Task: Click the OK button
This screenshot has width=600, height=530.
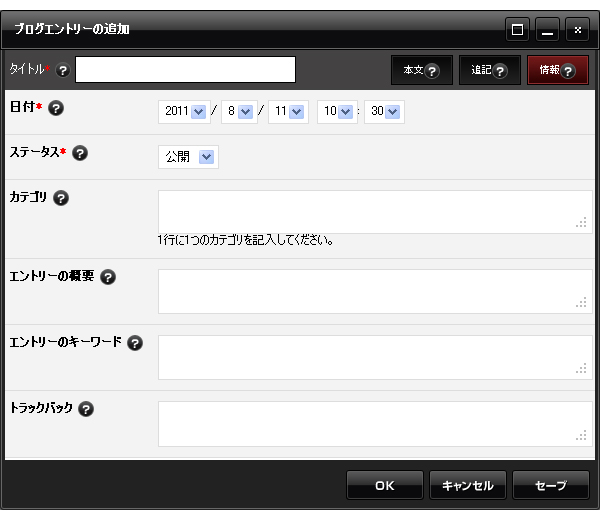Action: [x=385, y=485]
